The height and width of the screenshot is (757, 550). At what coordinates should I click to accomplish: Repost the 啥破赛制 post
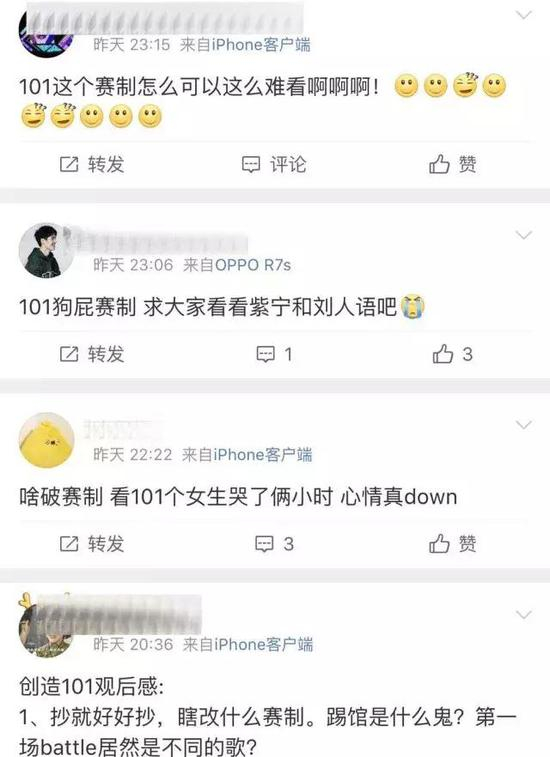tap(92, 544)
